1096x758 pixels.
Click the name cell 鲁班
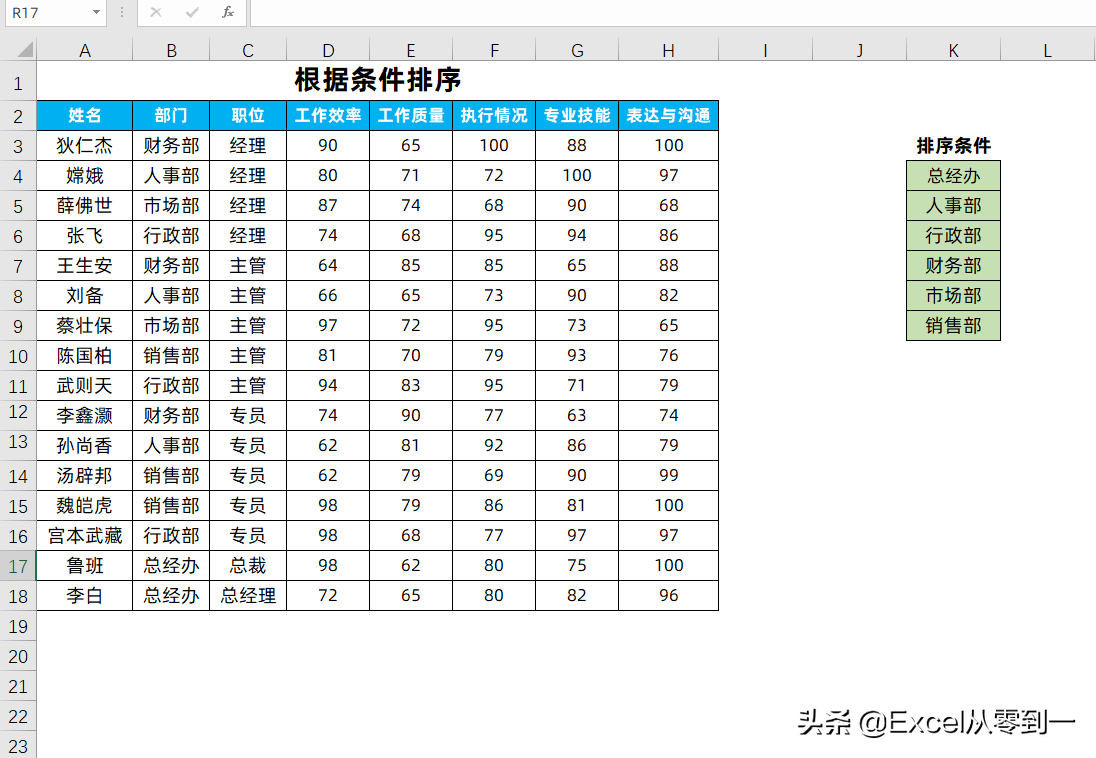point(85,566)
